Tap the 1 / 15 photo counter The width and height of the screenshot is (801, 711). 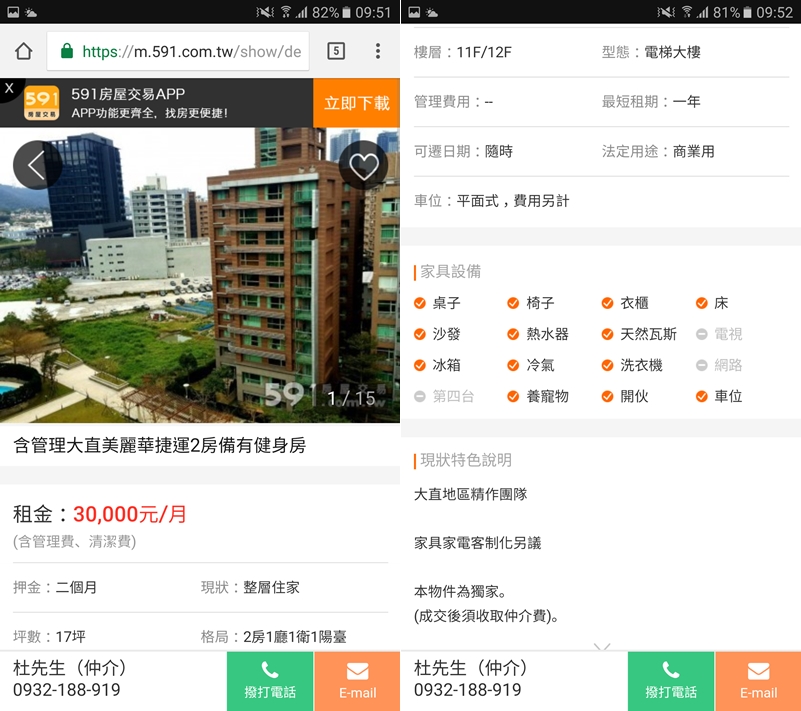point(351,398)
